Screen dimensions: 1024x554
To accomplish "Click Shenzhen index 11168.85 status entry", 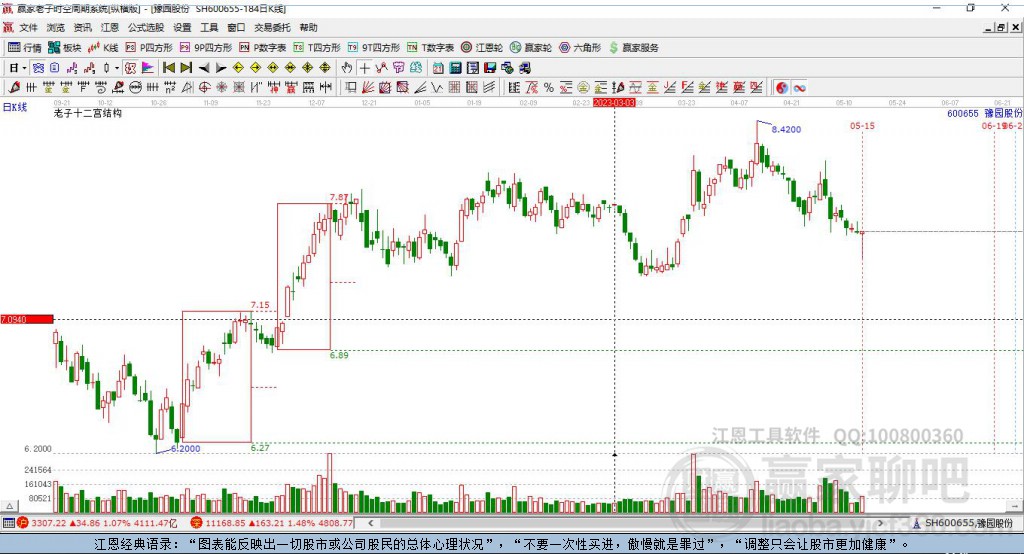I will (272, 523).
